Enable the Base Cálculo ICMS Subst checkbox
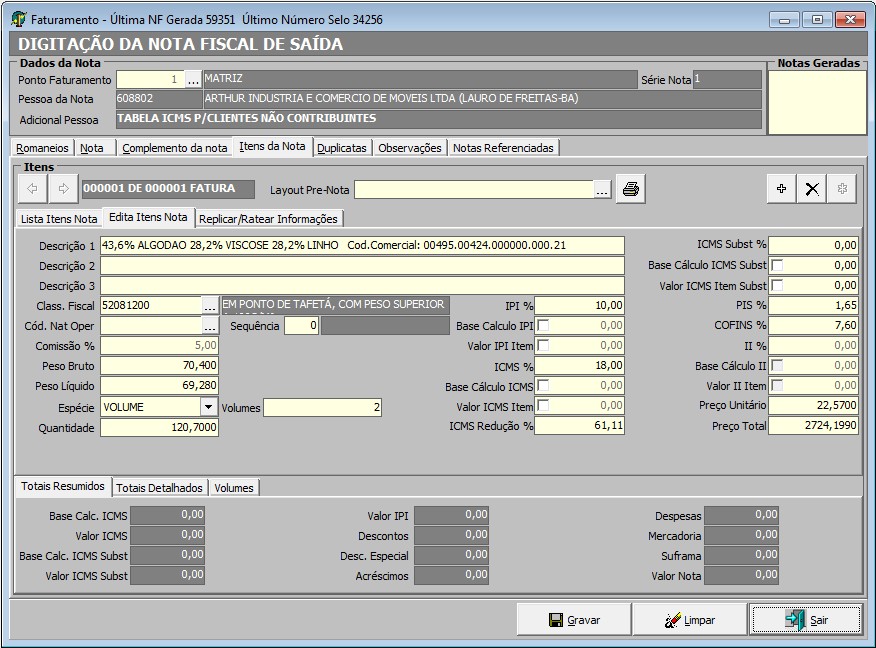876x648 pixels. coord(777,265)
